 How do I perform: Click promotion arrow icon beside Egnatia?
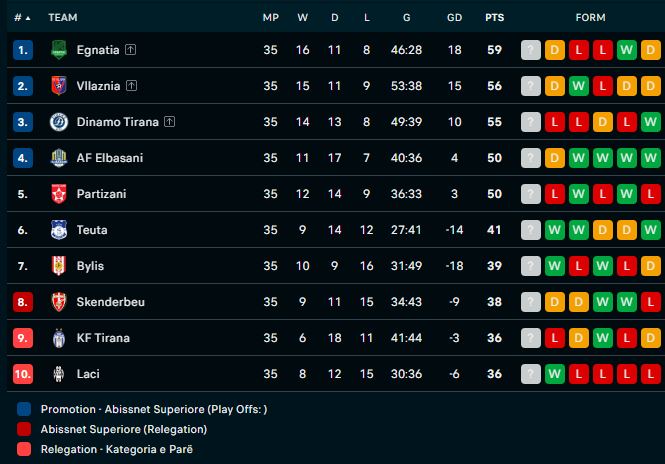click(131, 50)
